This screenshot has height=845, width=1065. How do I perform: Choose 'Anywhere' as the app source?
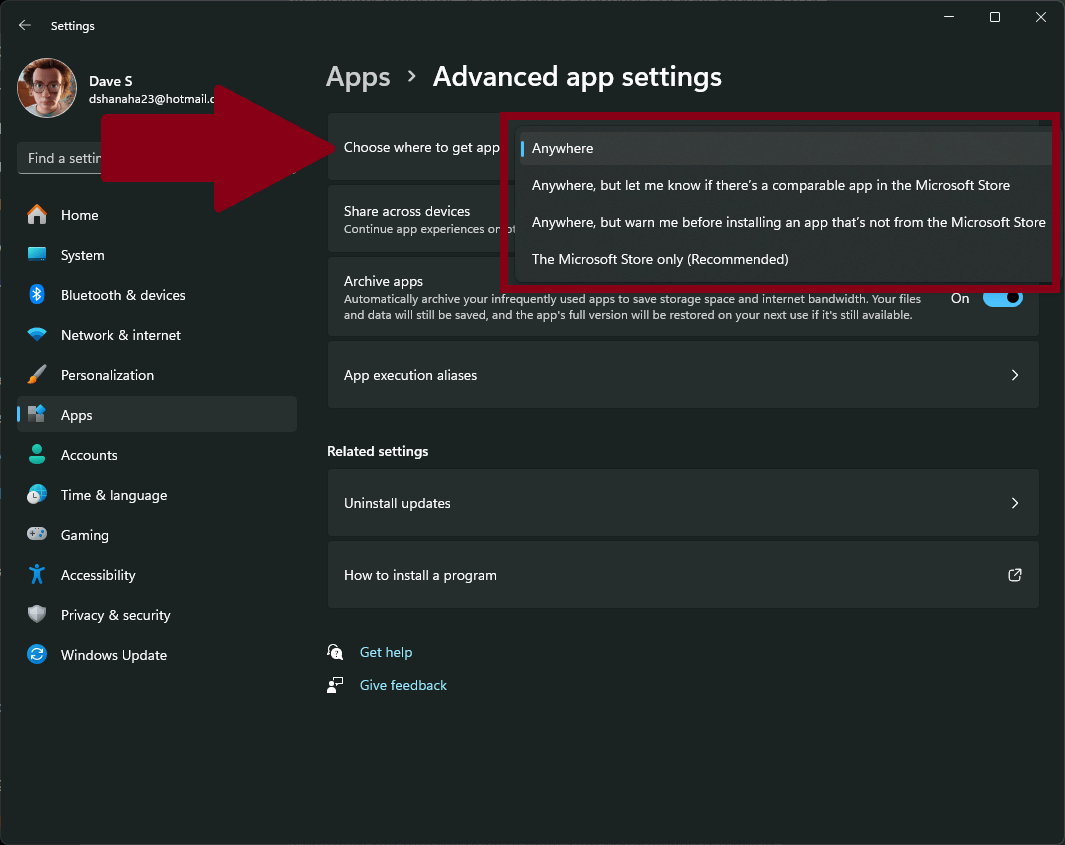(x=562, y=148)
